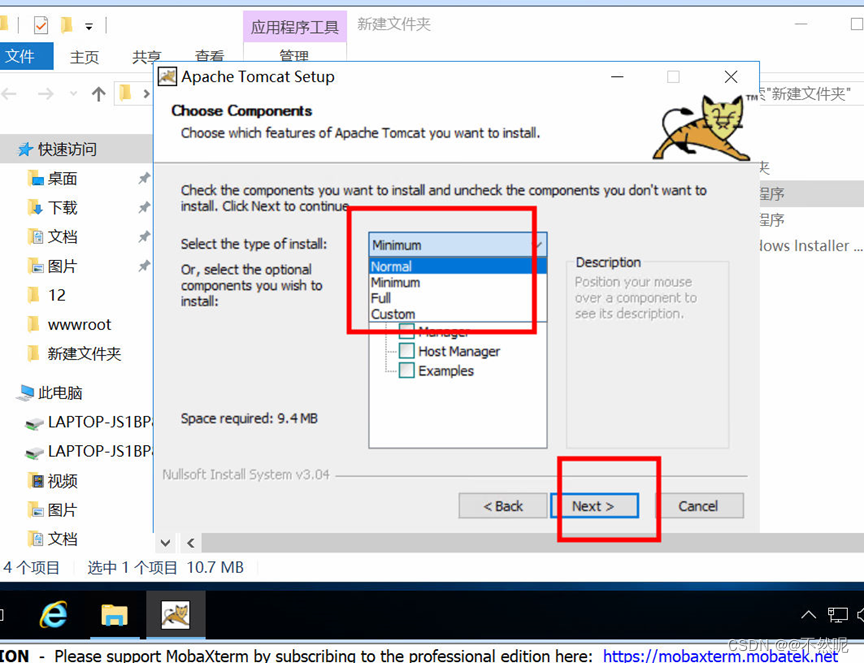Image resolution: width=864 pixels, height=663 pixels.
Task: Open 新建文件夹 in navigation pane
Action: click(84, 353)
